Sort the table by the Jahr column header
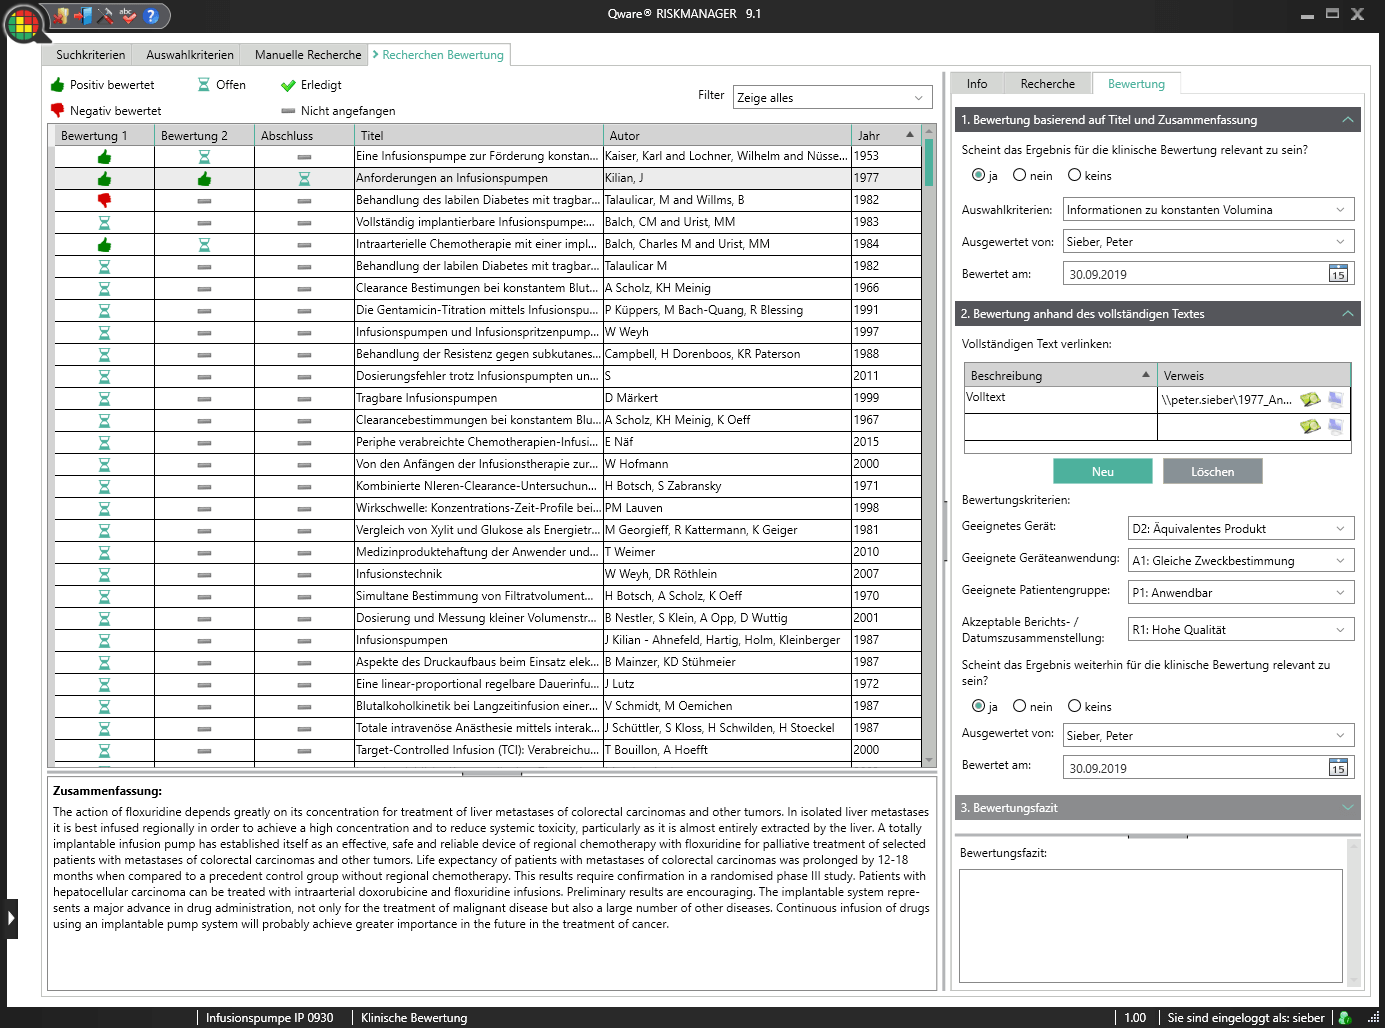 886,136
